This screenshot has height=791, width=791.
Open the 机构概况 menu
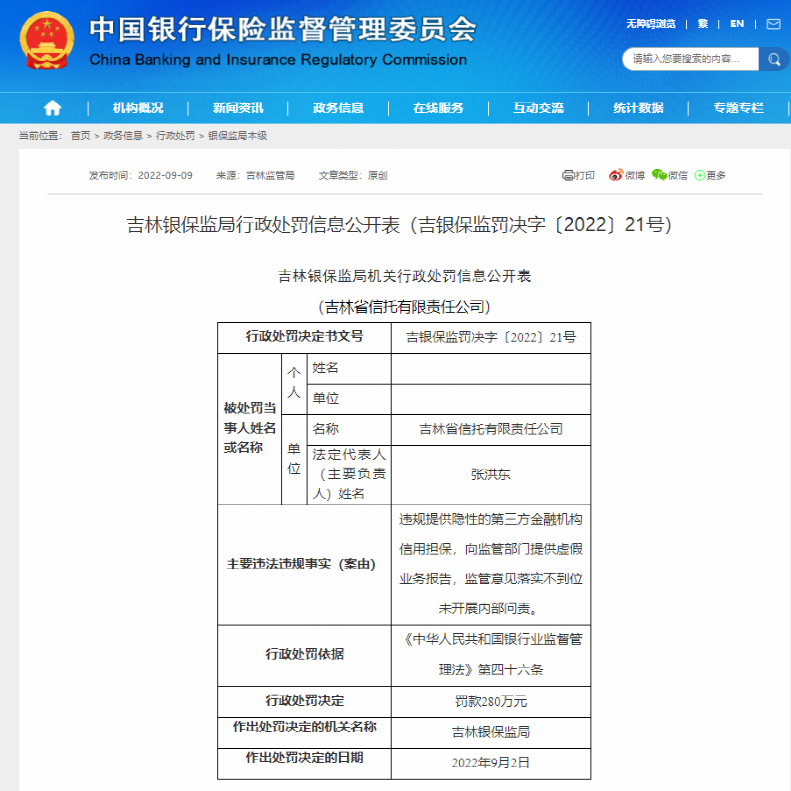tap(138, 108)
